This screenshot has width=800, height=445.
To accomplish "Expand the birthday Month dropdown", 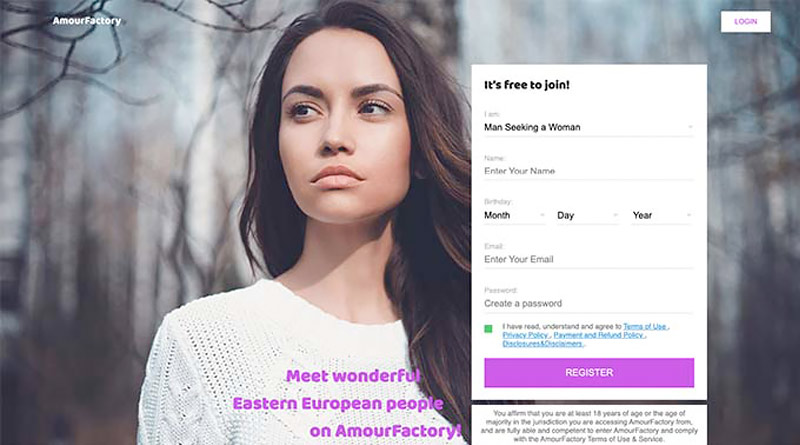I will click(x=514, y=215).
